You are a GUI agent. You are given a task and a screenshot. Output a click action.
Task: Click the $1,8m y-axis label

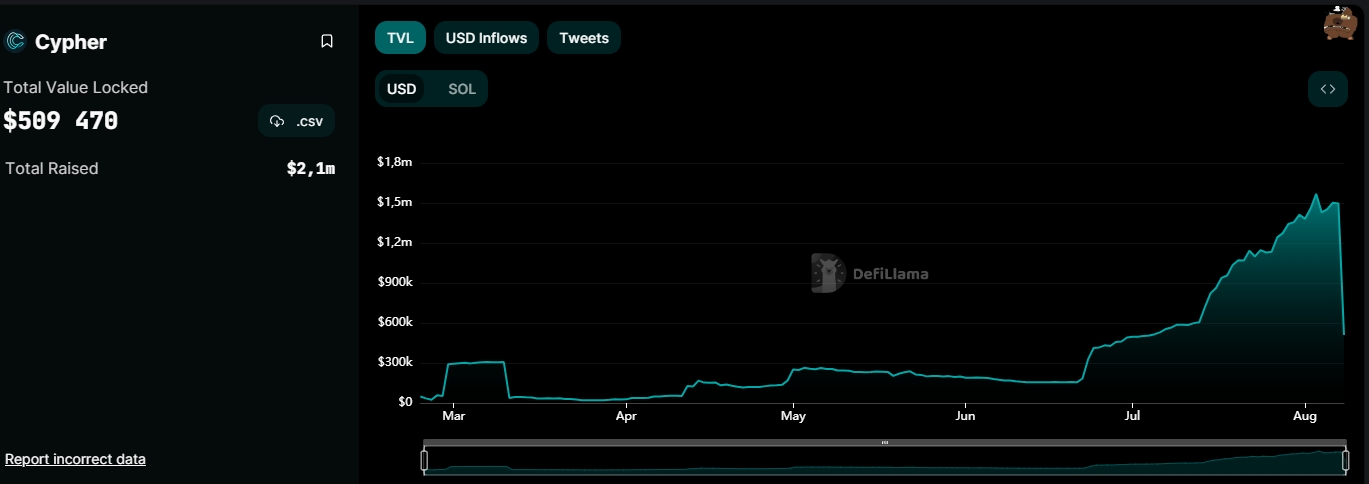[x=394, y=162]
